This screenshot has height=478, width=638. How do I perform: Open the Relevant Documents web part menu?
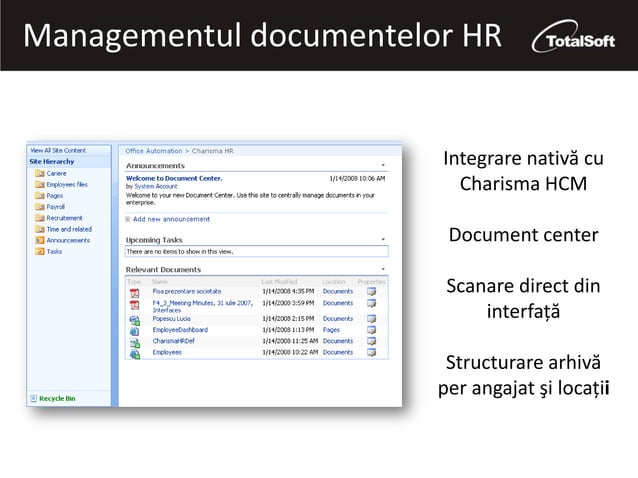point(384,270)
